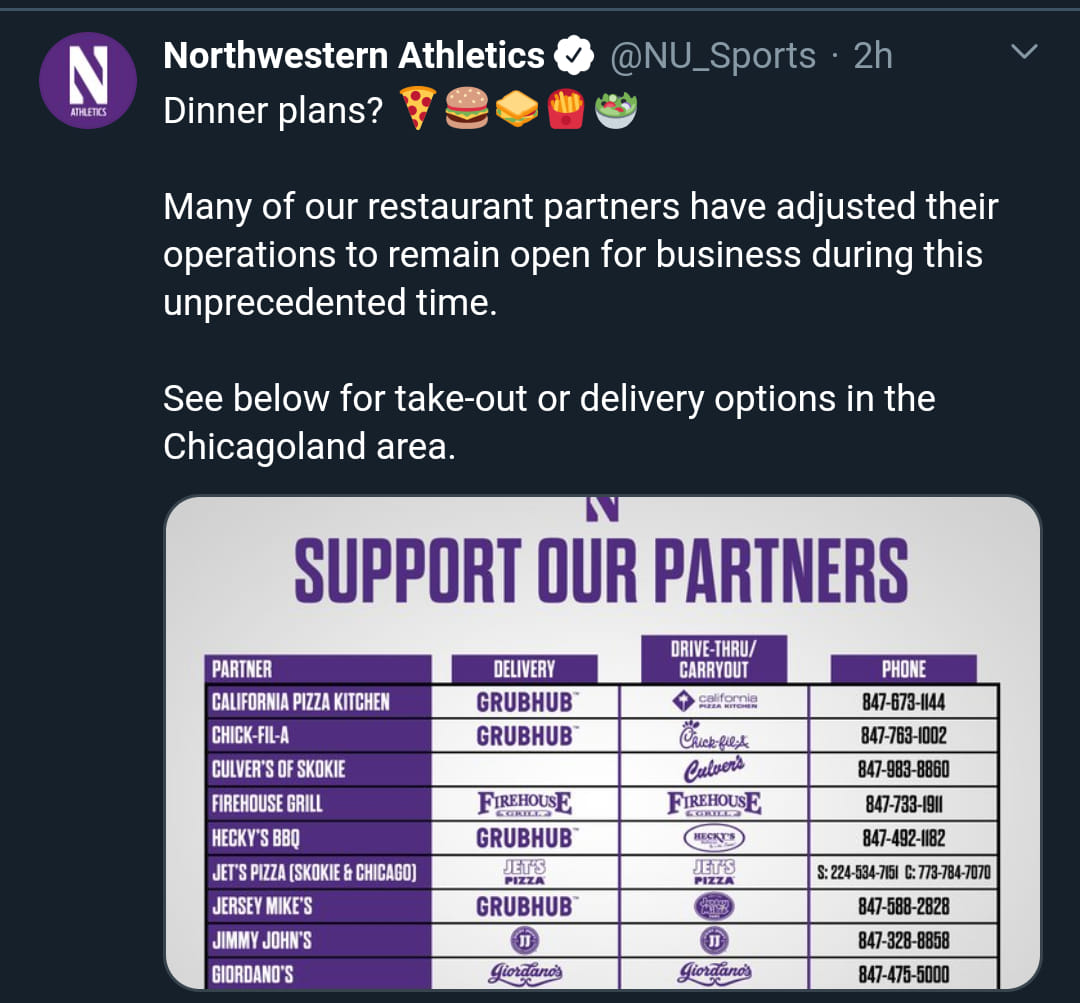Click the tweet text about restaurant partners
Image resolution: width=1080 pixels, height=1003 pixels.
coord(581,254)
